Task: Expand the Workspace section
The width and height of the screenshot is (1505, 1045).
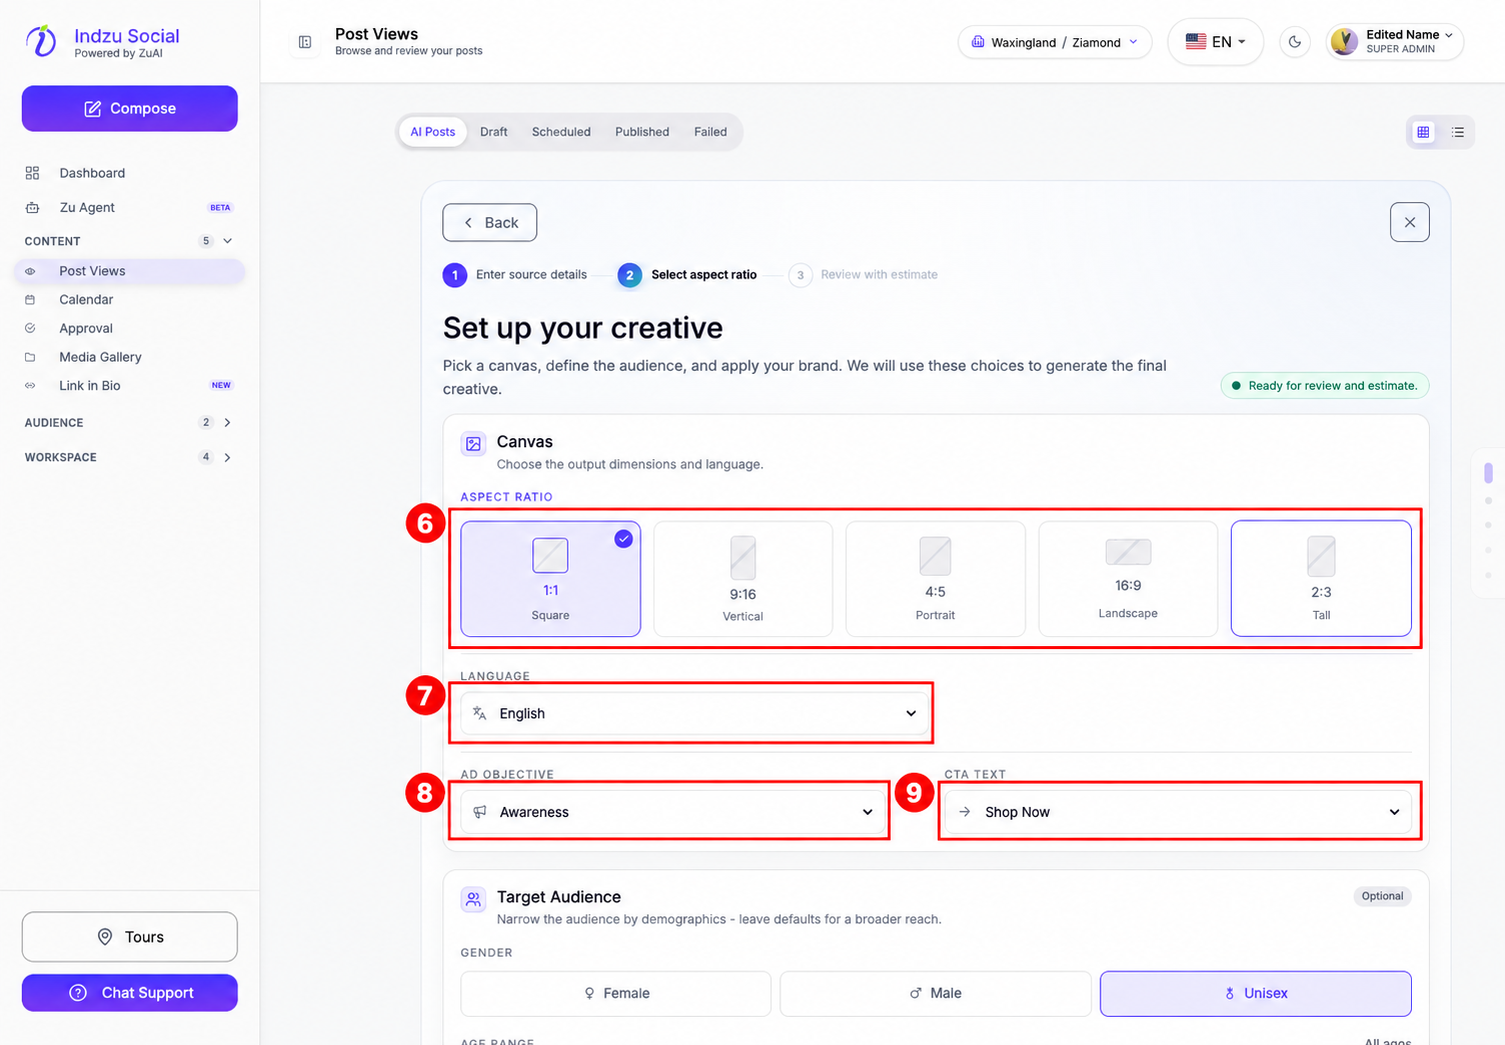Action: click(228, 457)
